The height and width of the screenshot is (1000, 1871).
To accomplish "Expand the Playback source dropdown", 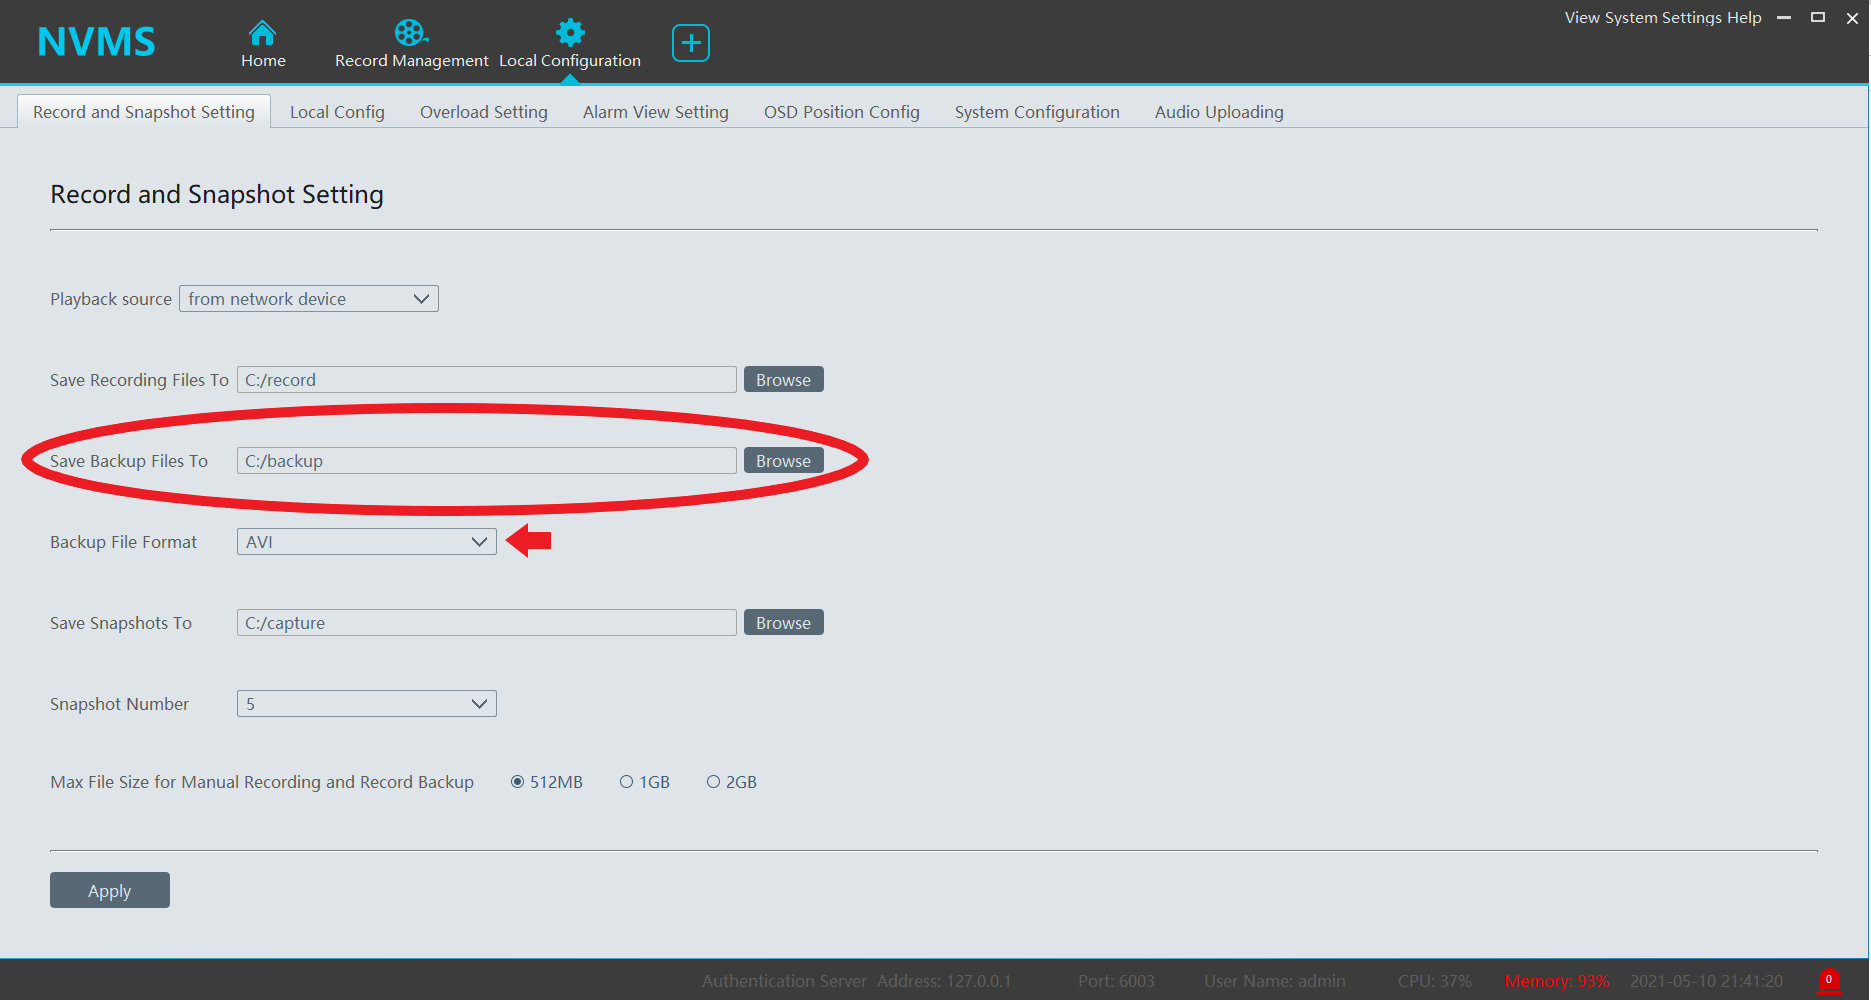I will coord(308,299).
